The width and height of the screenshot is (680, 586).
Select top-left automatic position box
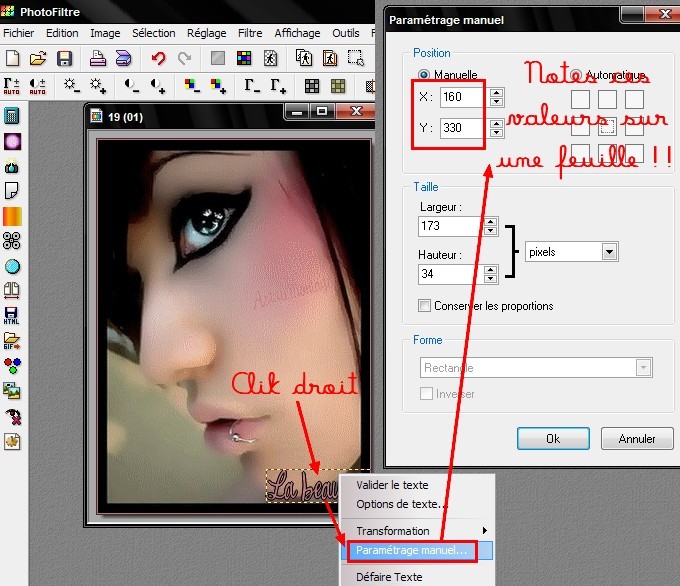[x=580, y=99]
